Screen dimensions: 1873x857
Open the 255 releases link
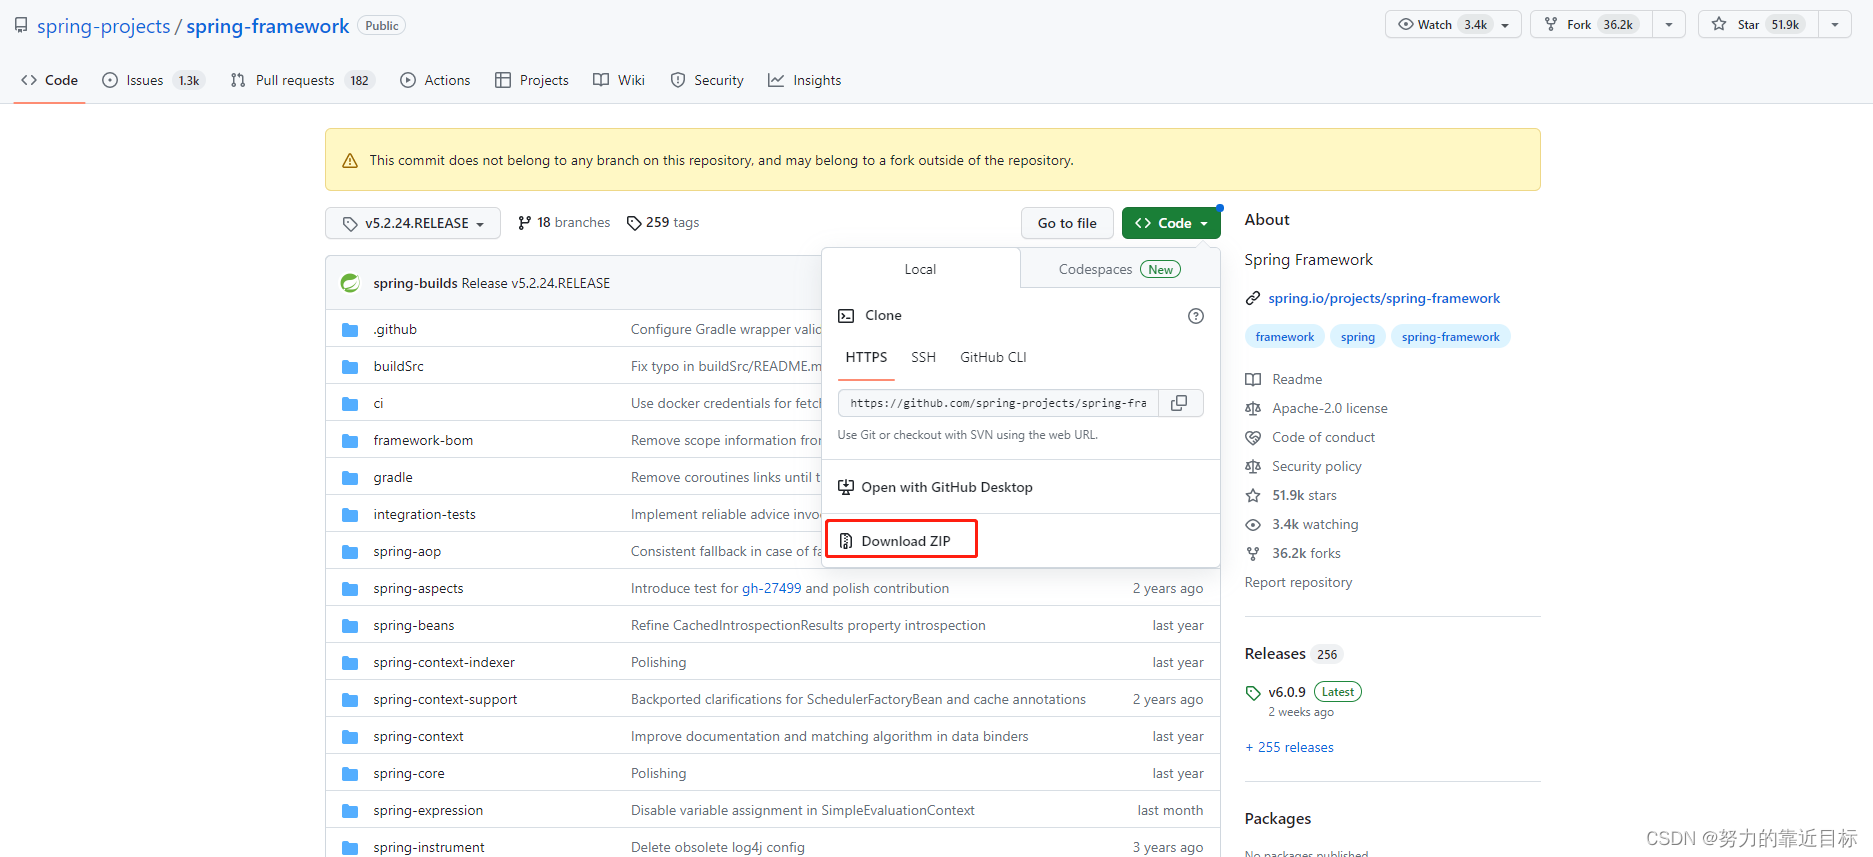[1289, 747]
